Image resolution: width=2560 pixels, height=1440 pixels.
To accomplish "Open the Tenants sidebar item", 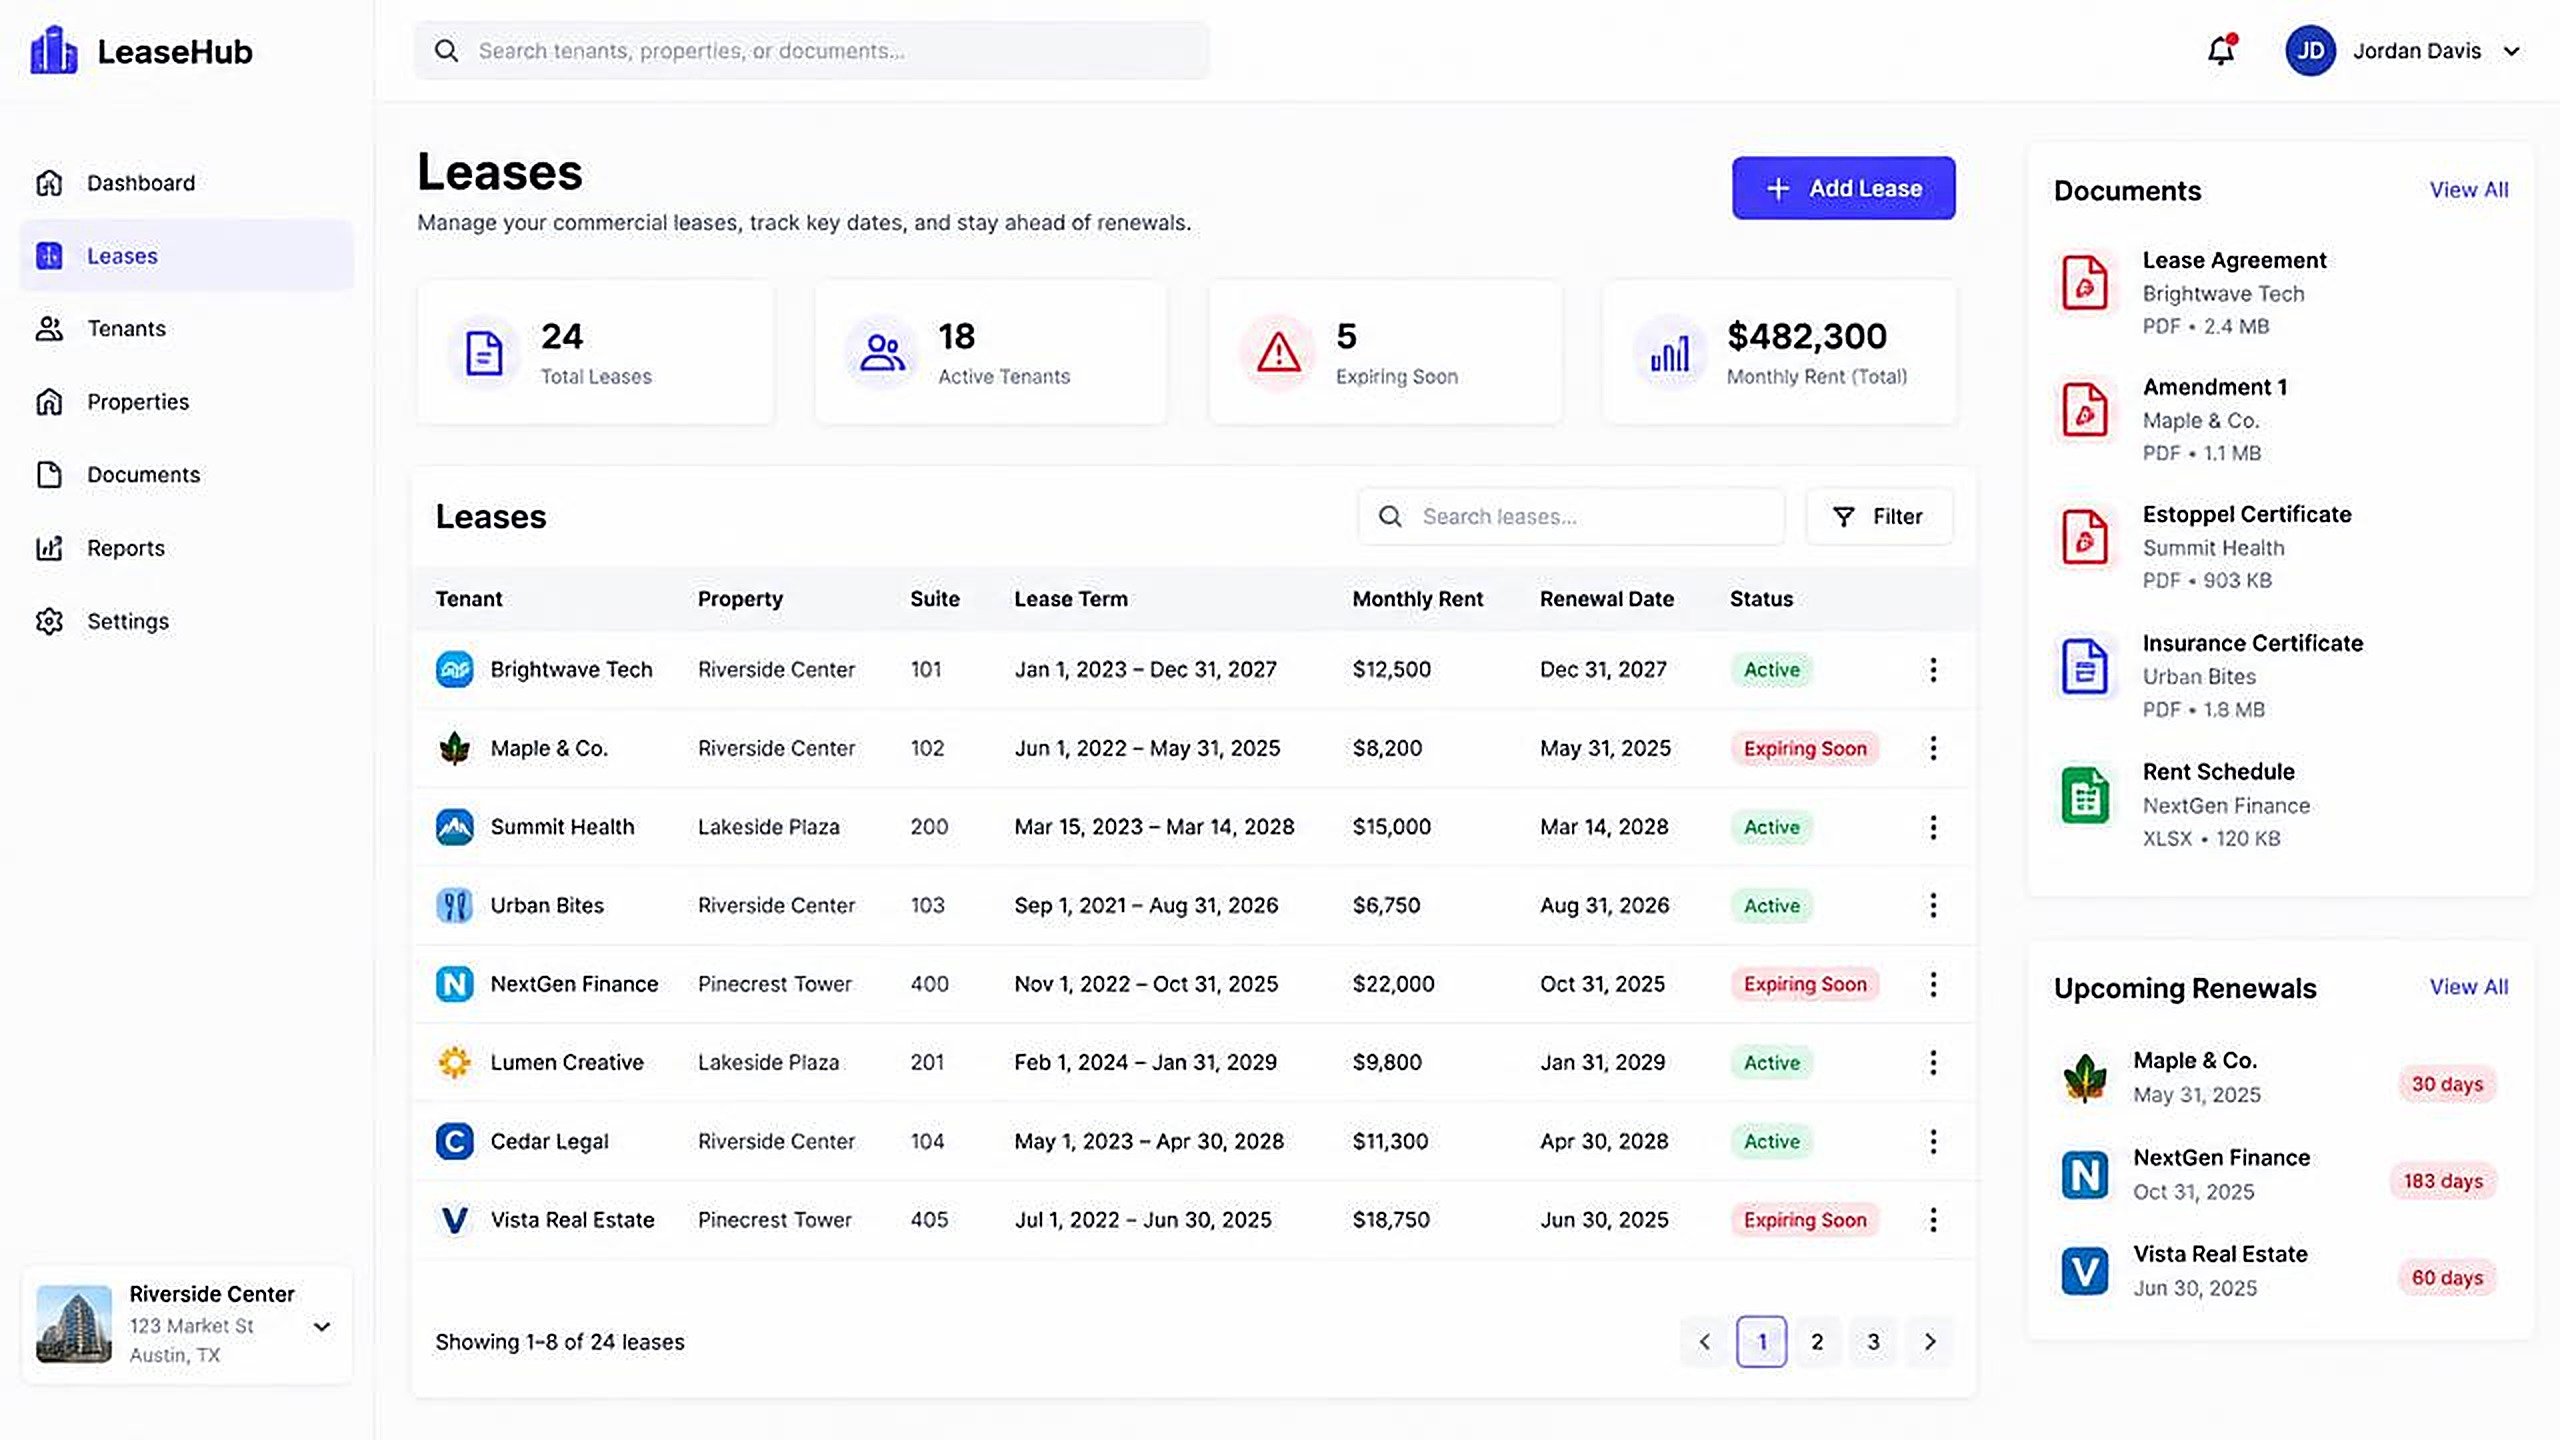I will [x=186, y=328].
